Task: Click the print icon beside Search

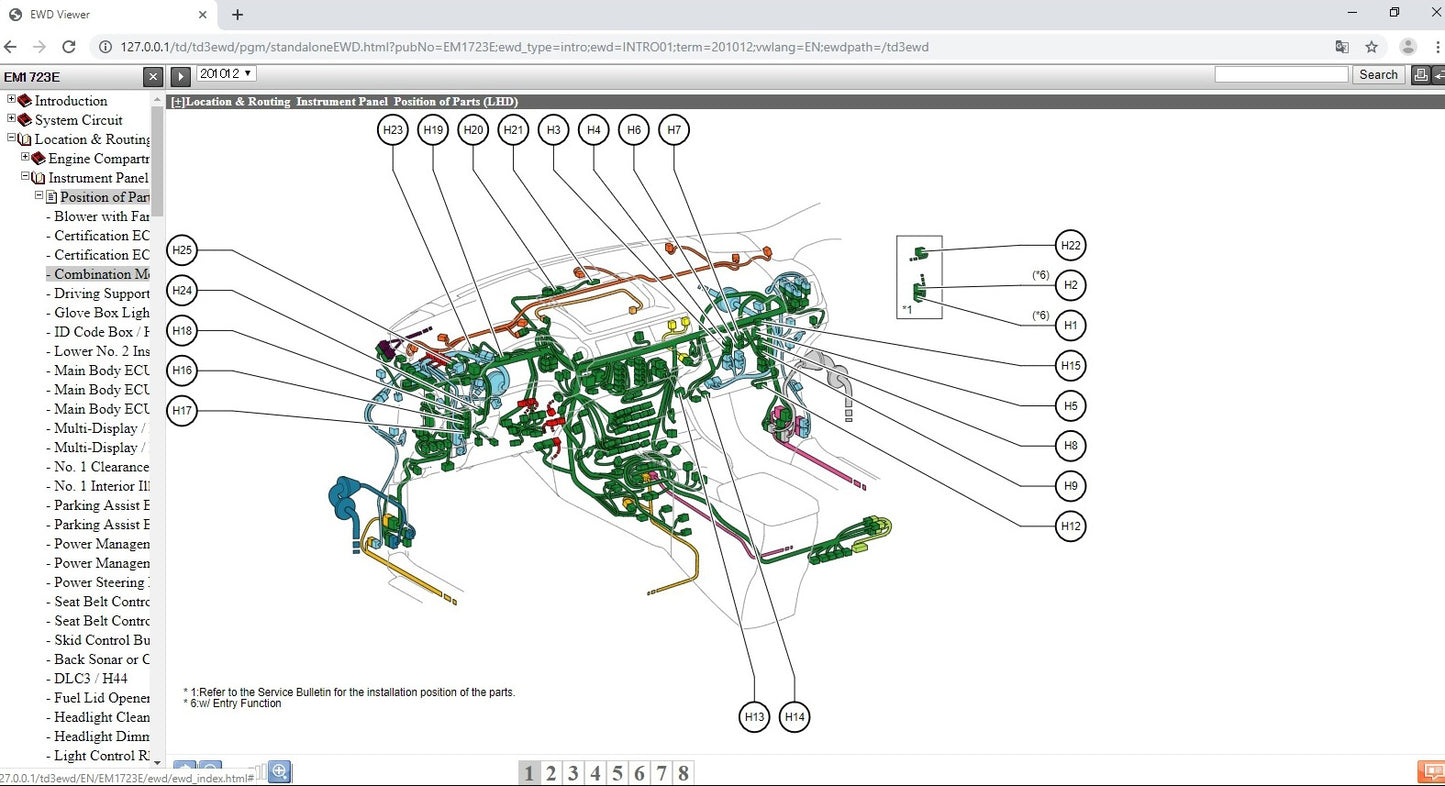Action: [1419, 75]
